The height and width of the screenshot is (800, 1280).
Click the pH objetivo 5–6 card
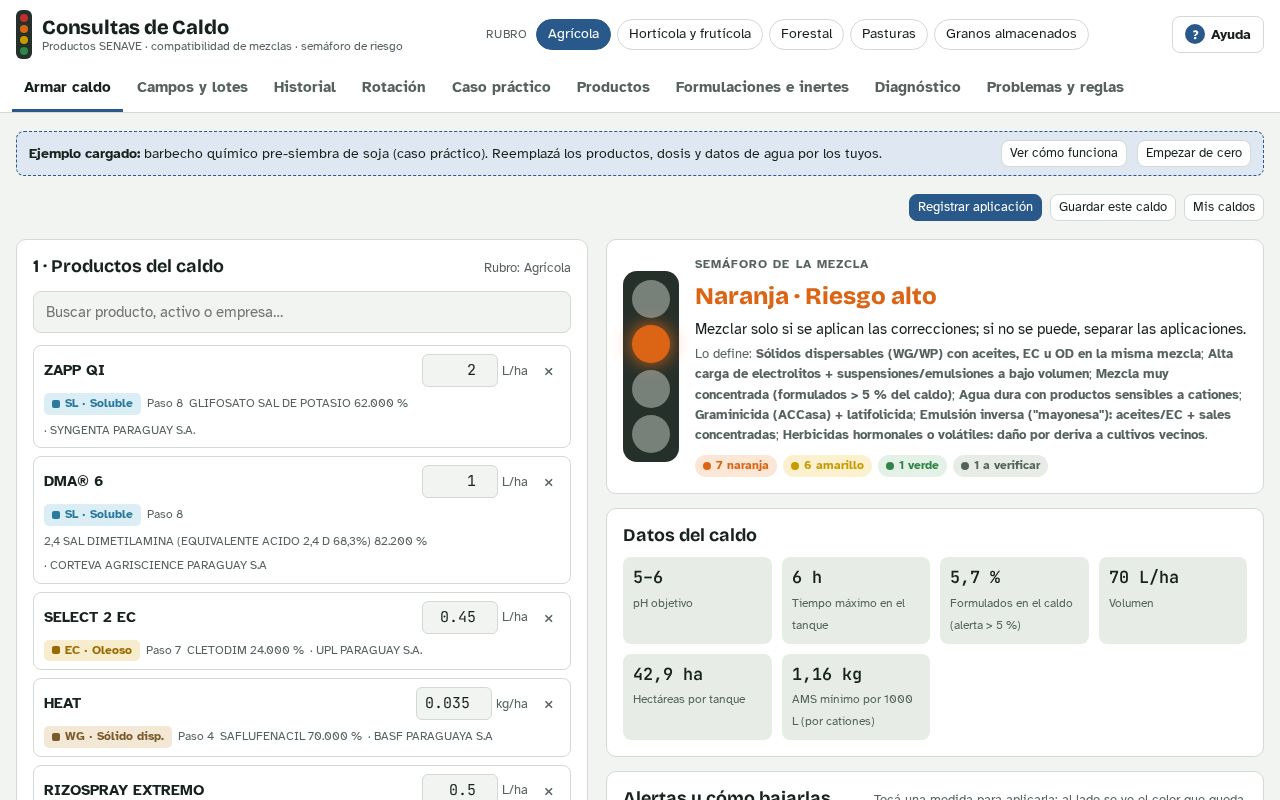pyautogui.click(x=697, y=600)
